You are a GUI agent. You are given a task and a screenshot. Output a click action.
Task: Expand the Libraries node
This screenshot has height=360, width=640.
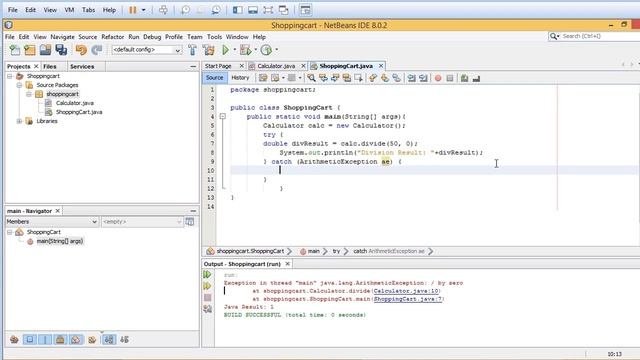[19, 121]
